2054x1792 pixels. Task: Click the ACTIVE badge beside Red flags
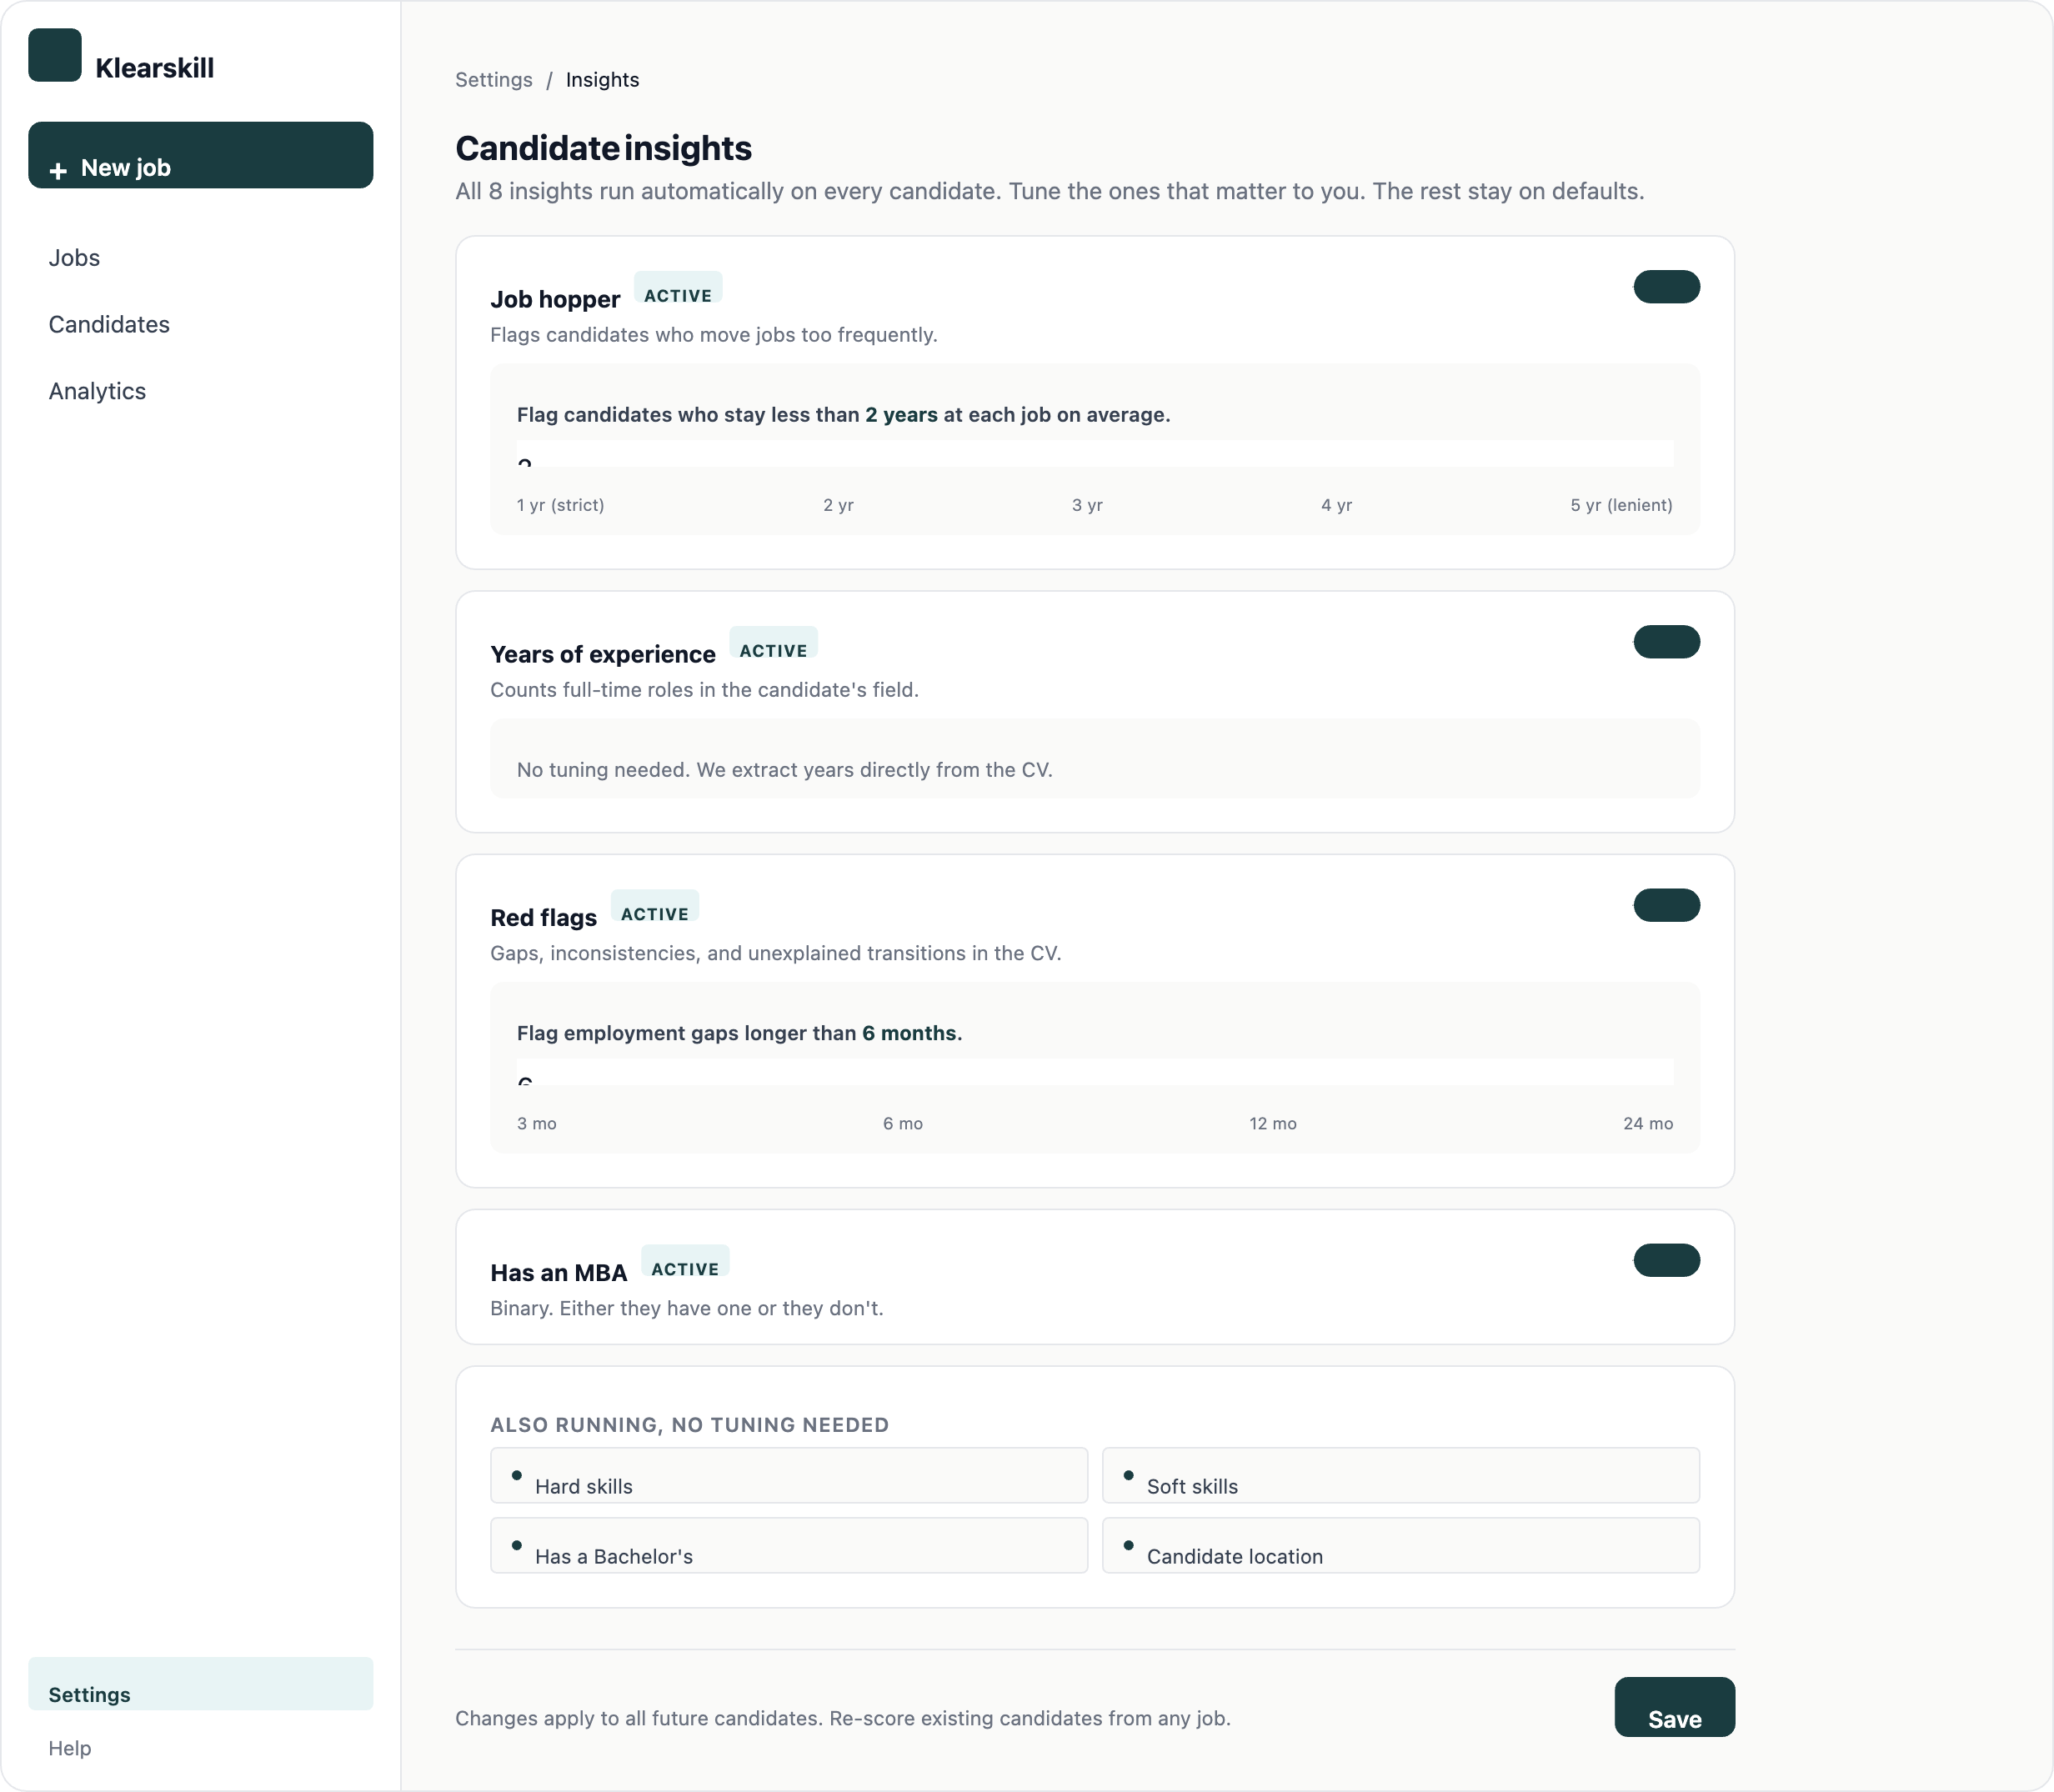click(x=655, y=906)
